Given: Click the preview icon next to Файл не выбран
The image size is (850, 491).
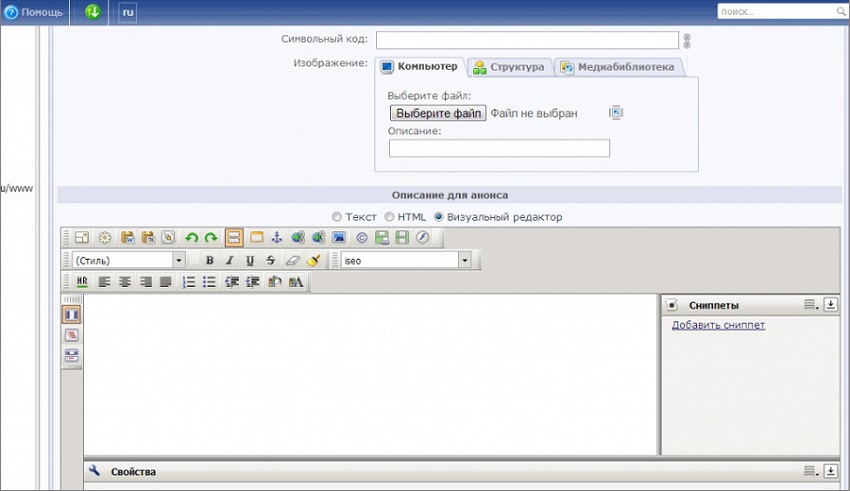Looking at the screenshot, I should [616, 113].
